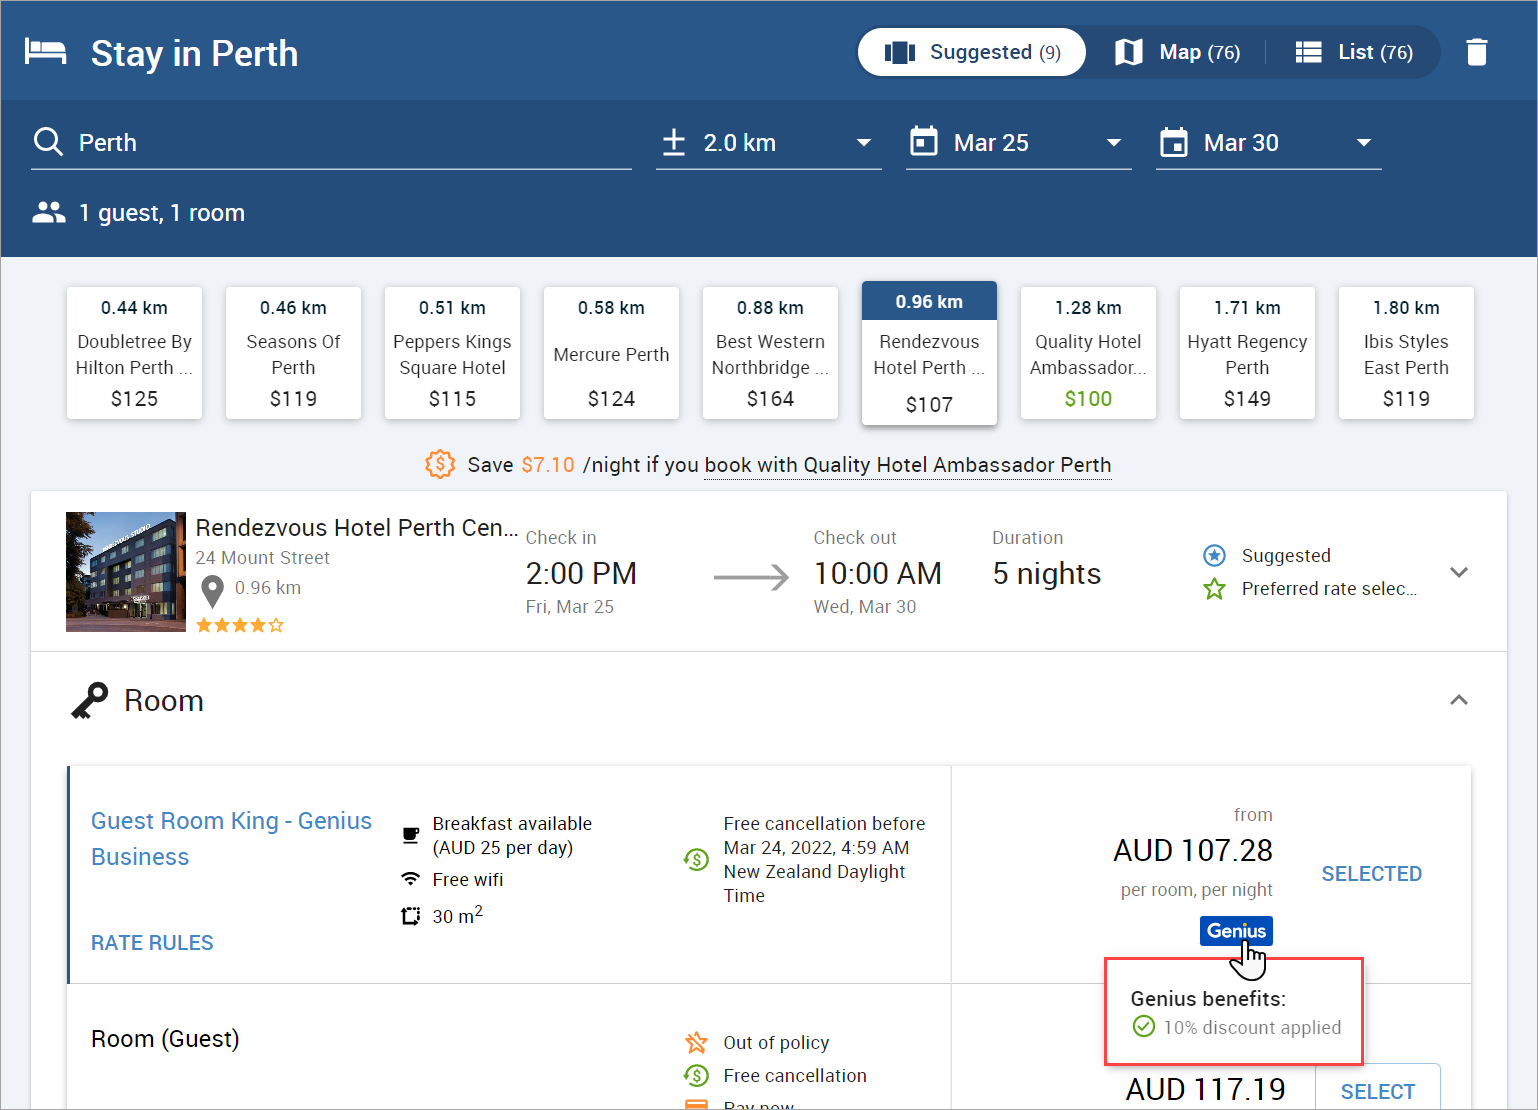Select the Mercure Perth $124 card
Image resolution: width=1538 pixels, height=1110 pixels.
pyautogui.click(x=611, y=353)
